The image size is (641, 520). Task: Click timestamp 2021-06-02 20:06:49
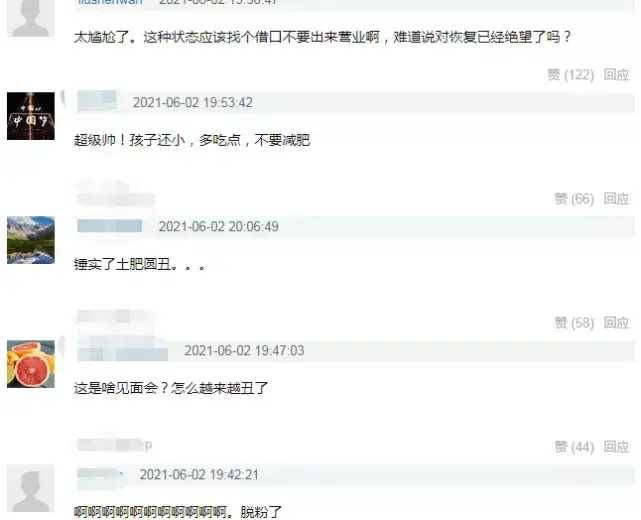219,226
